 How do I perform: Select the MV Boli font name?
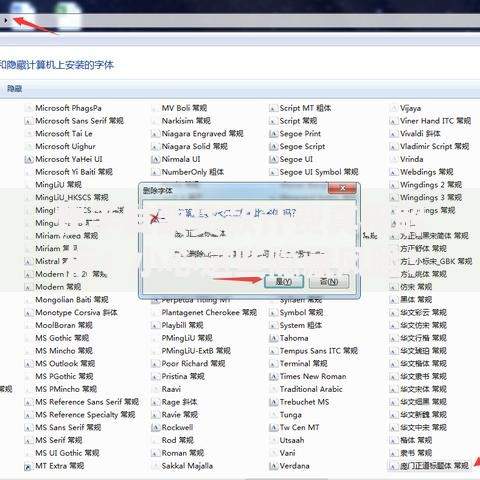[184, 108]
